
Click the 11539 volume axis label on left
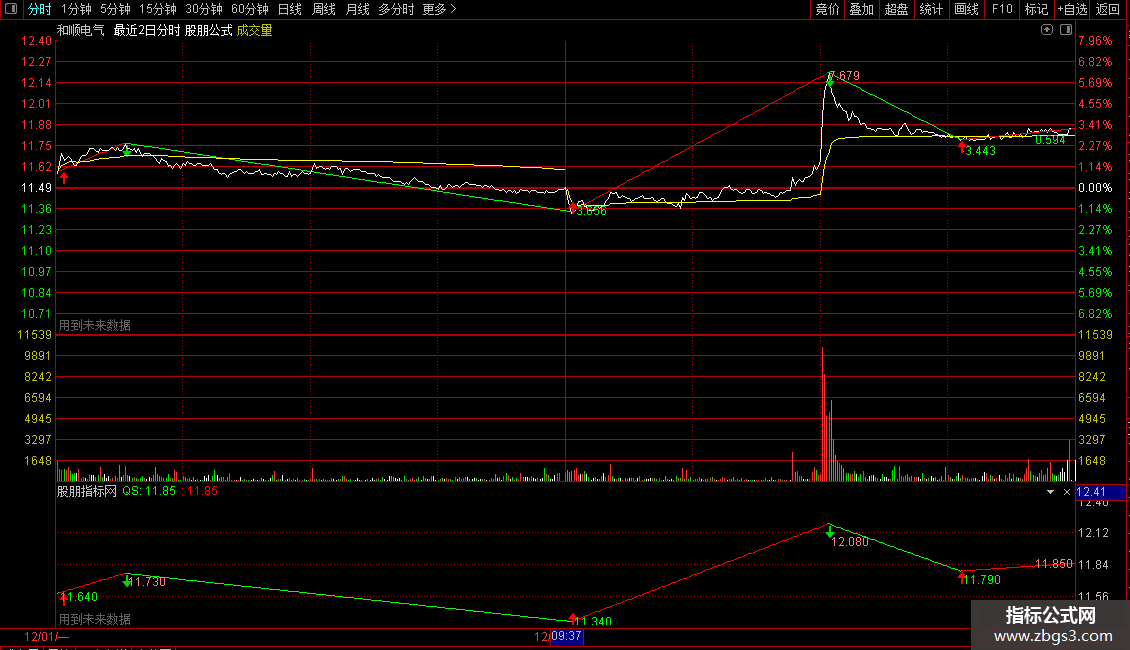click(35, 334)
